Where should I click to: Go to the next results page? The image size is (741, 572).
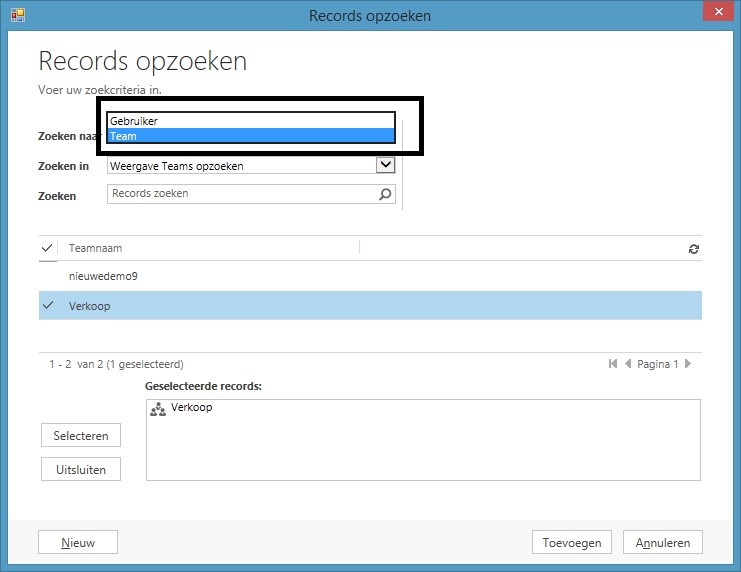pos(688,364)
